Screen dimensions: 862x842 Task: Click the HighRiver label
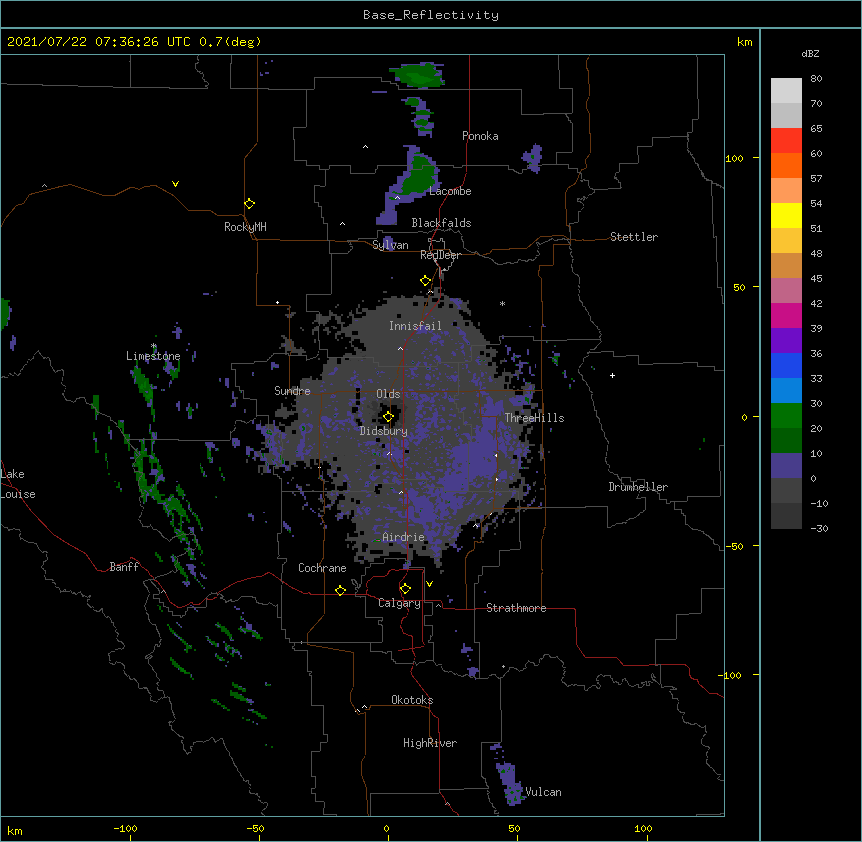click(430, 743)
